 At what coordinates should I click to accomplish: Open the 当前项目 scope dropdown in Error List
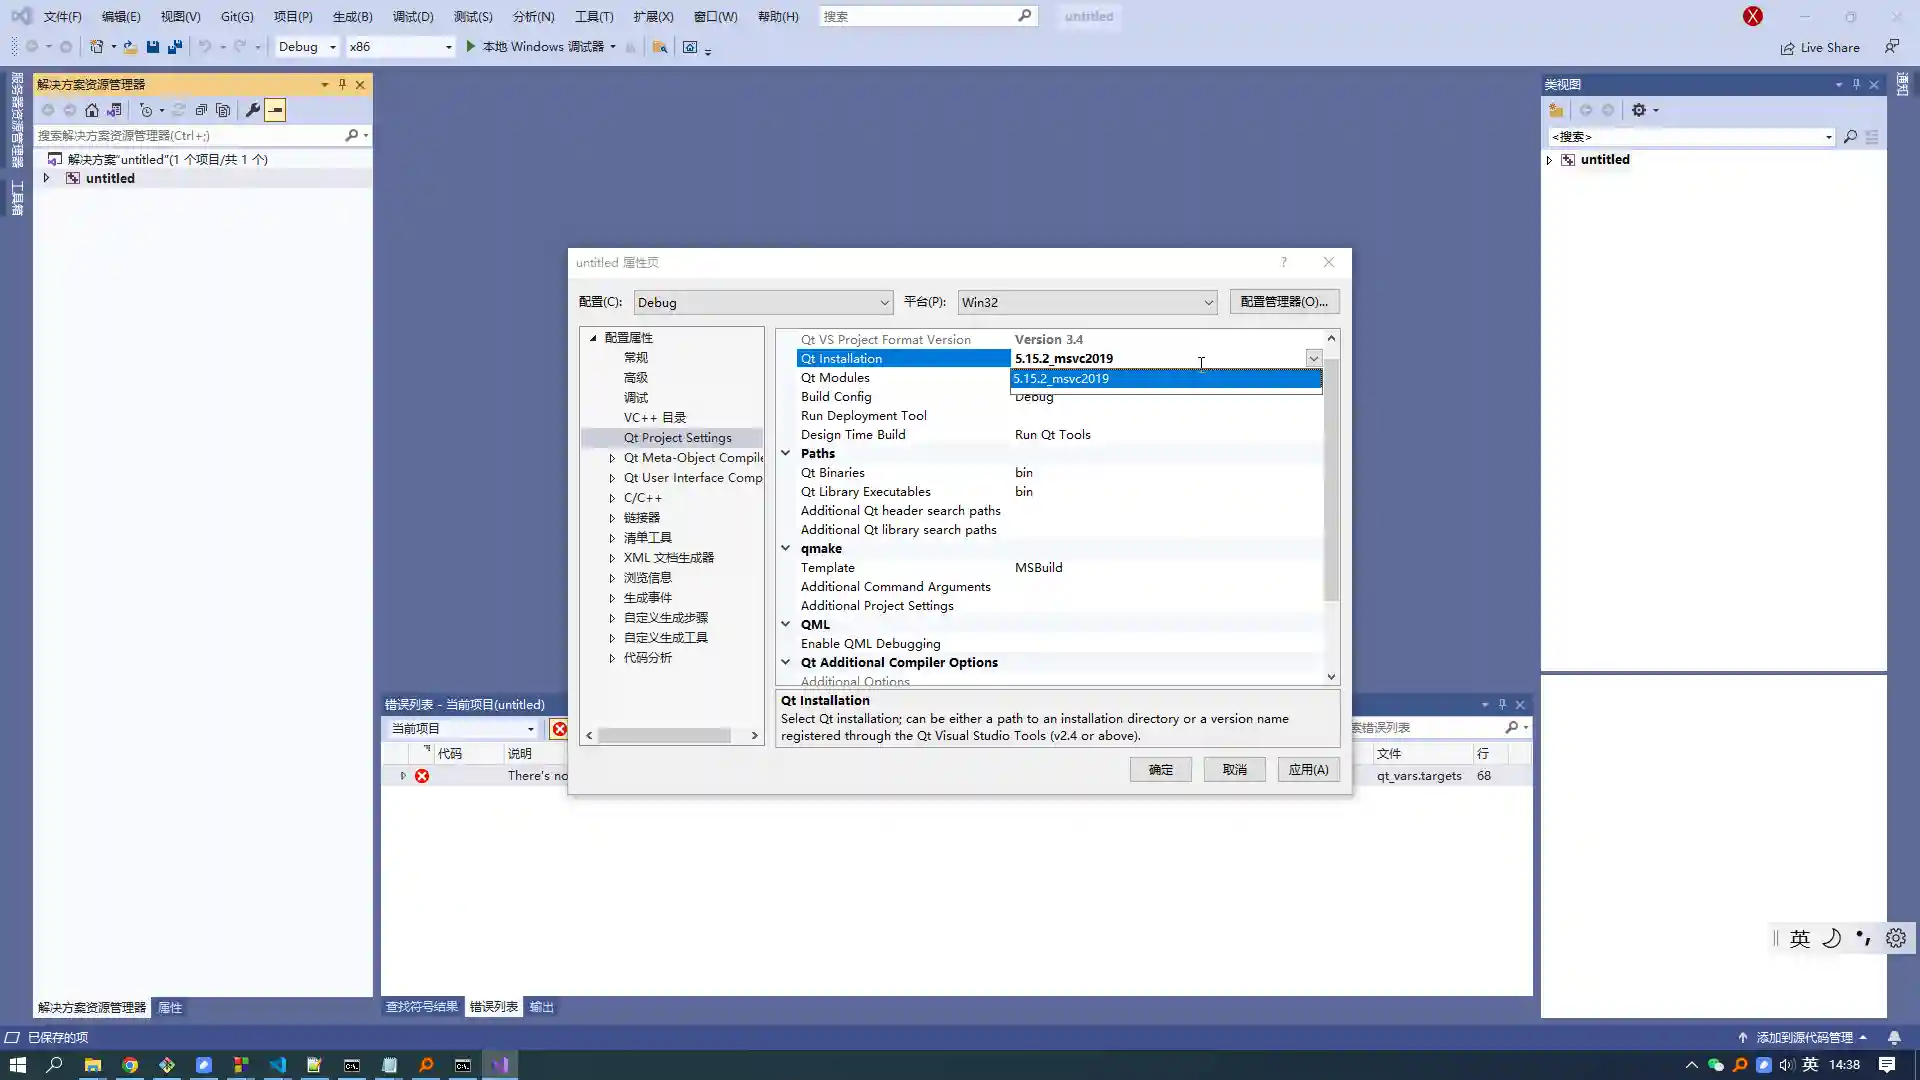(463, 729)
